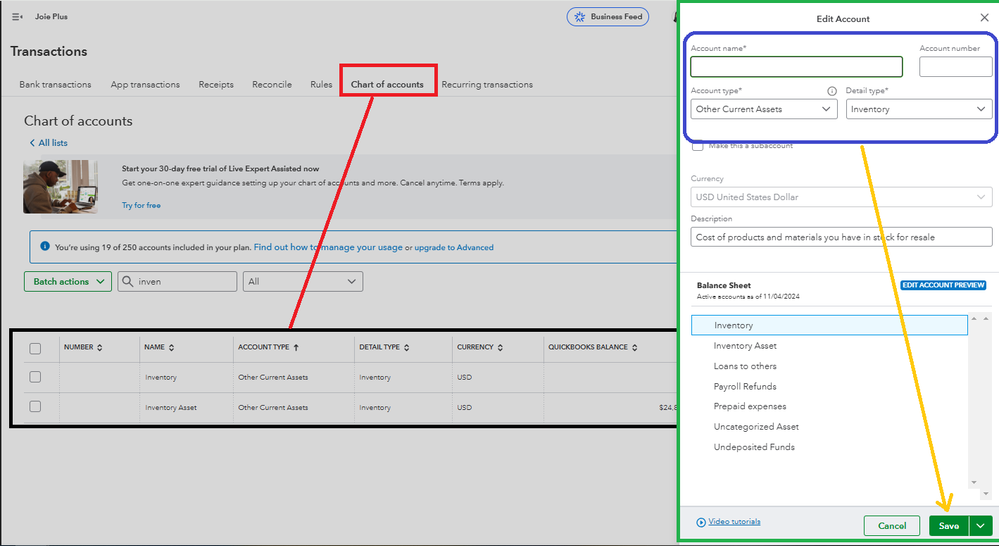Switch to Reconcile tab
Screen dimensions: 999x546
(272, 84)
